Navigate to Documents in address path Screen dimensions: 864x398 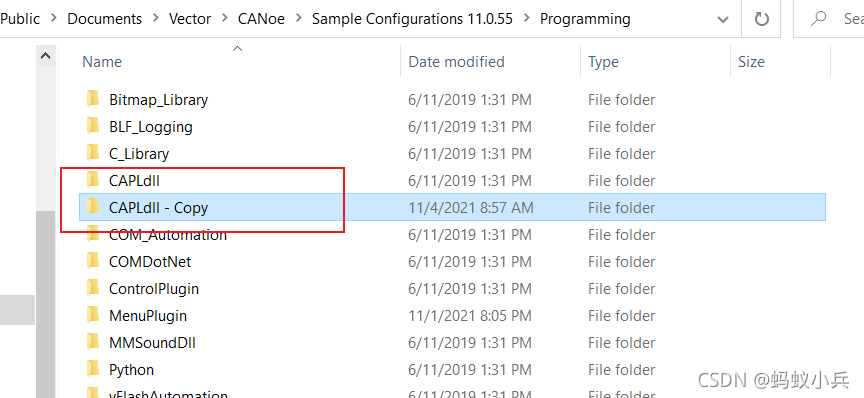click(x=104, y=19)
